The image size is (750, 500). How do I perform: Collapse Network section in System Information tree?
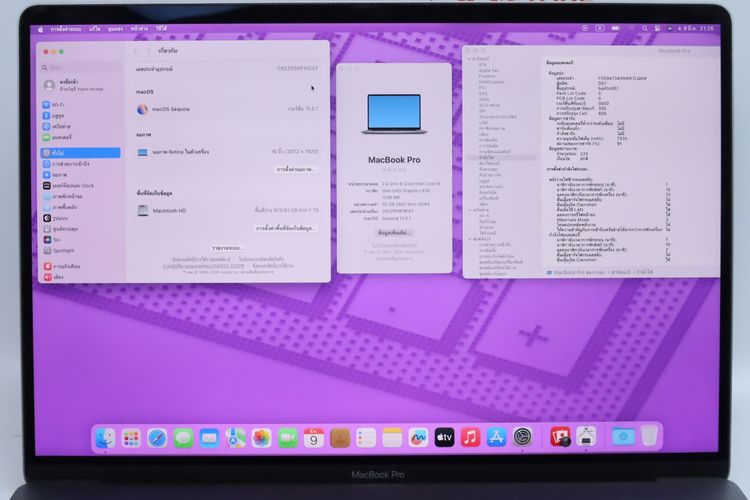[469, 210]
